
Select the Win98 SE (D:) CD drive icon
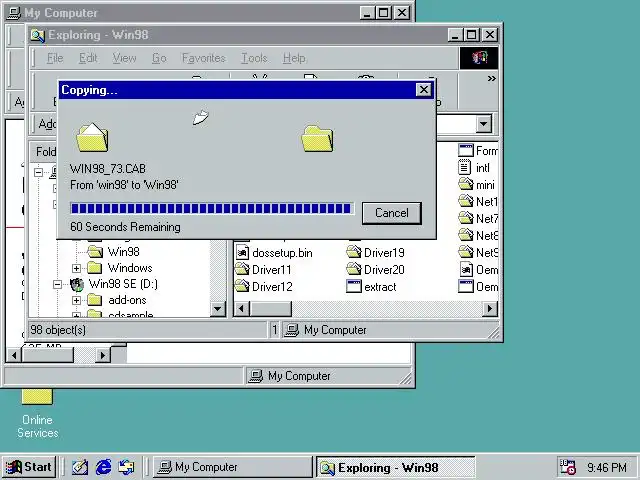click(76, 284)
